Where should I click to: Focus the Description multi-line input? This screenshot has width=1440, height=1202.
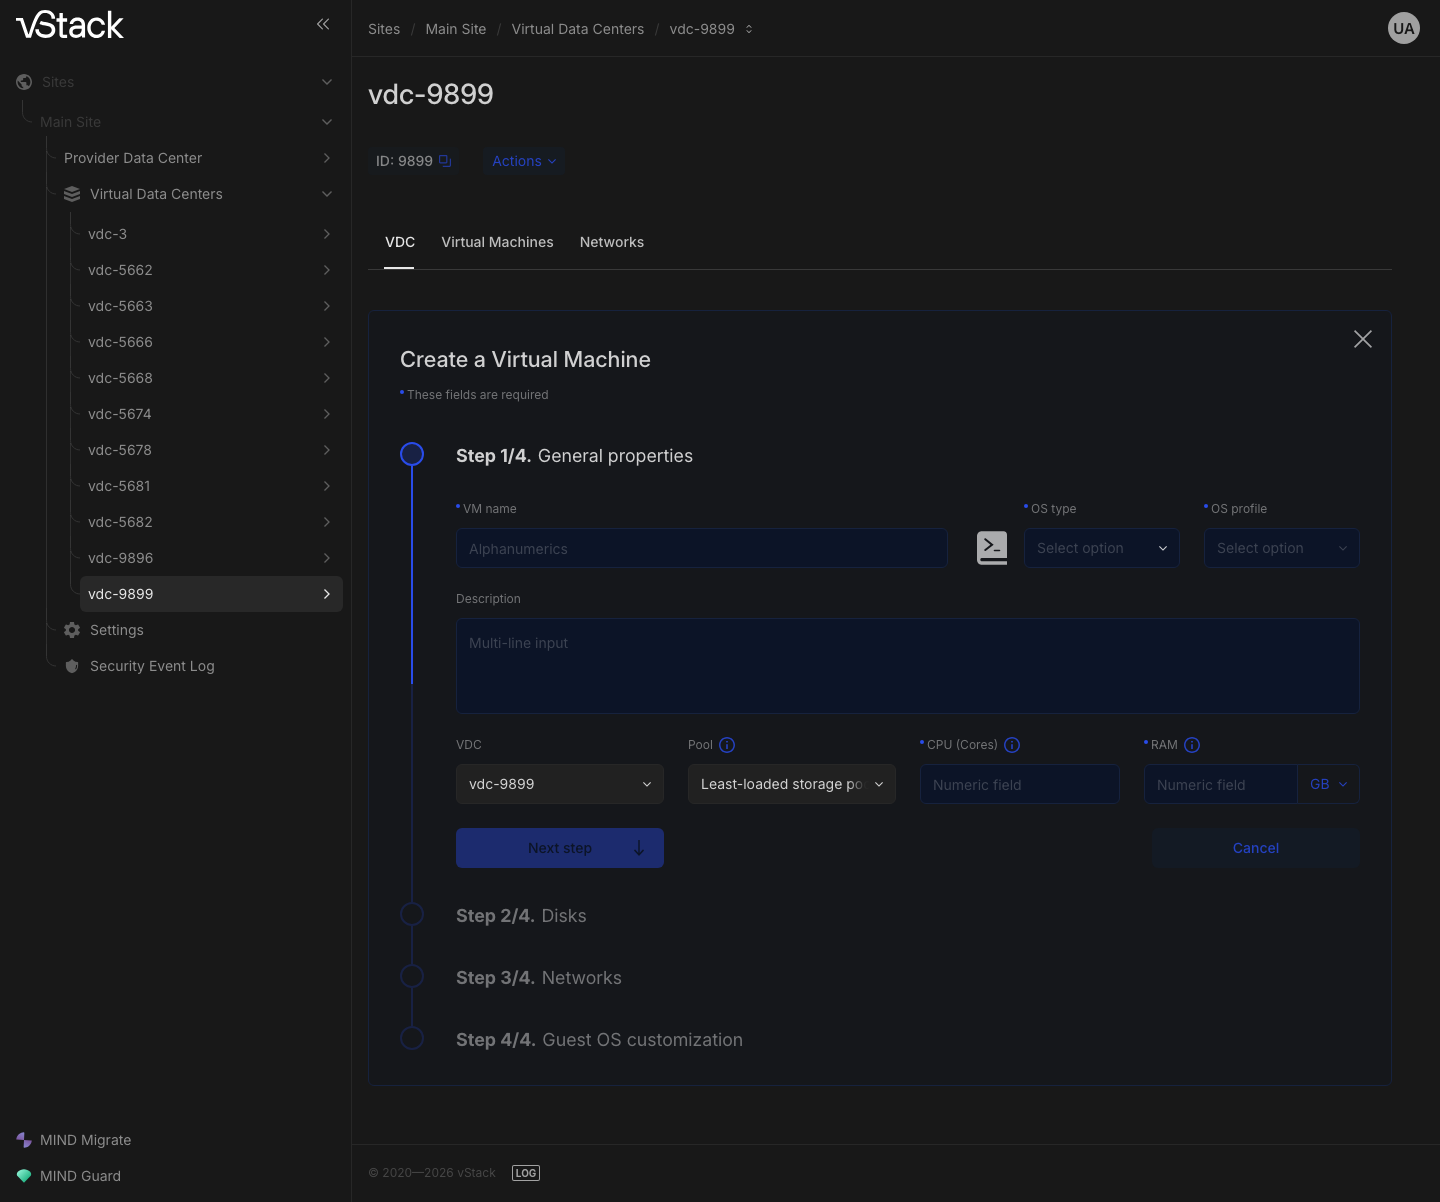908,666
